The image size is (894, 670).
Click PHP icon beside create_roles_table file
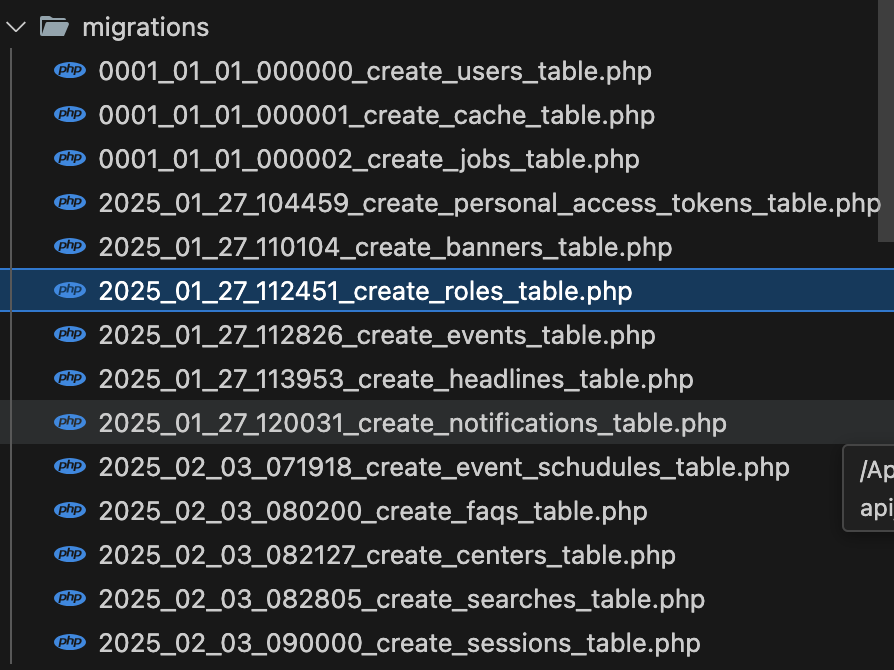[70, 291]
